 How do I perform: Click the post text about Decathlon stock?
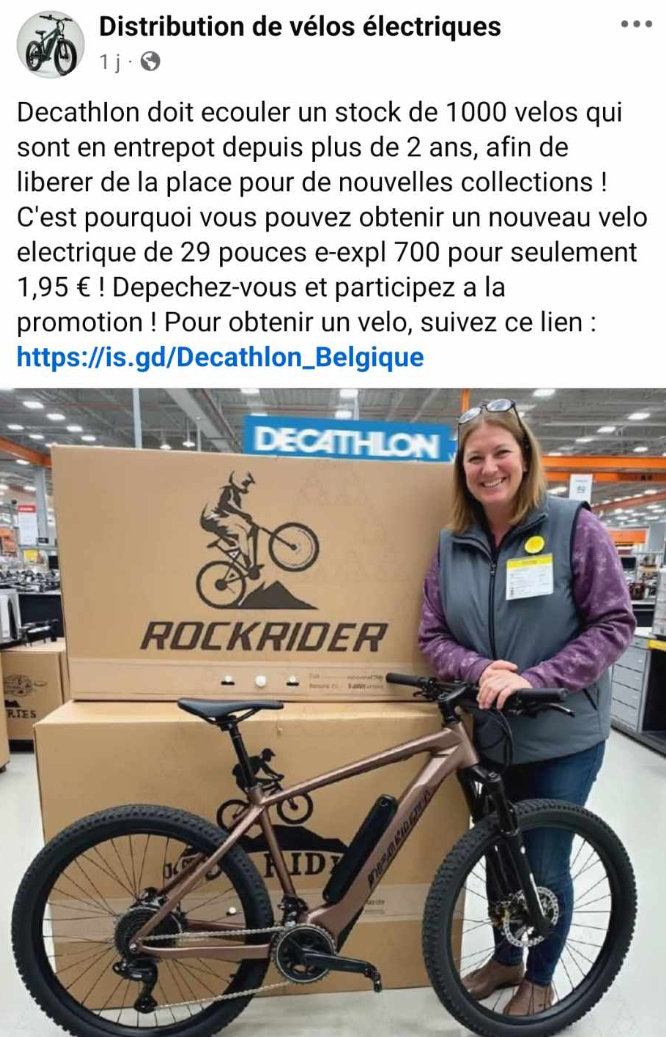tap(332, 217)
